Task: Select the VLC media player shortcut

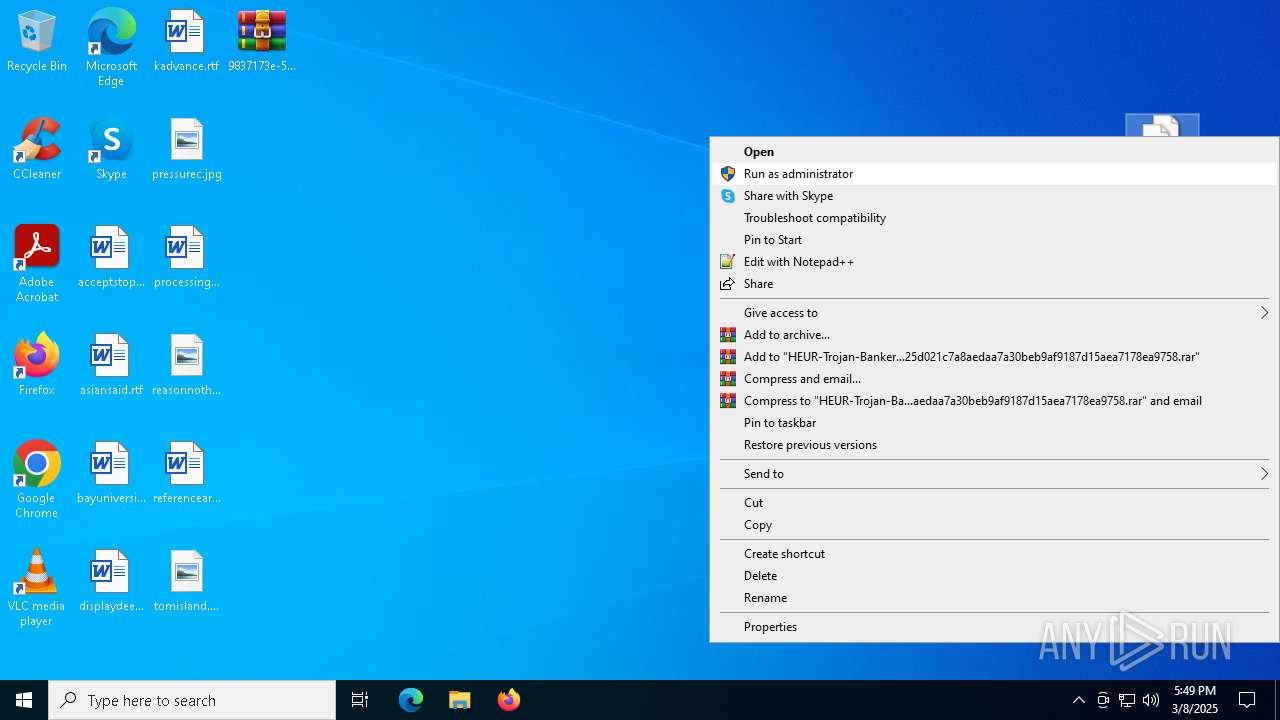Action: coord(37,588)
